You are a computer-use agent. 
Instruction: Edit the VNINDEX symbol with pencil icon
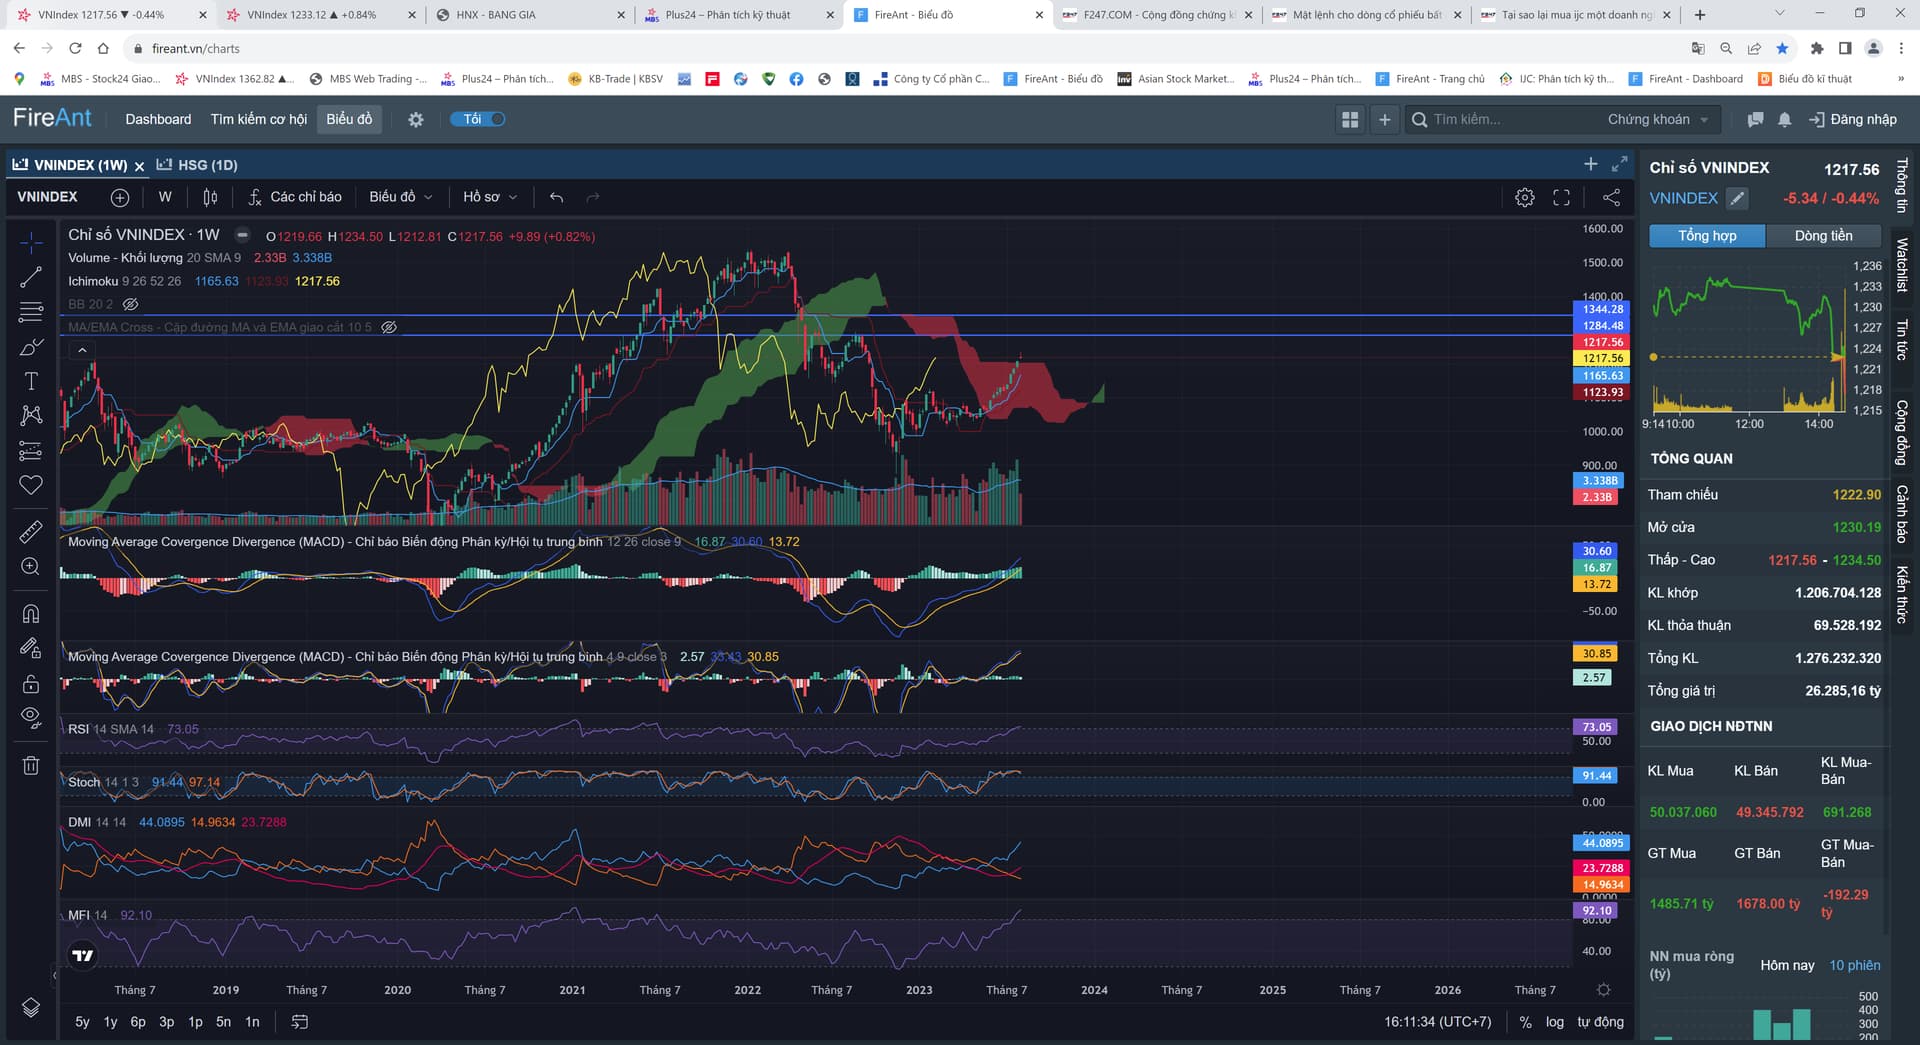[x=1738, y=198]
